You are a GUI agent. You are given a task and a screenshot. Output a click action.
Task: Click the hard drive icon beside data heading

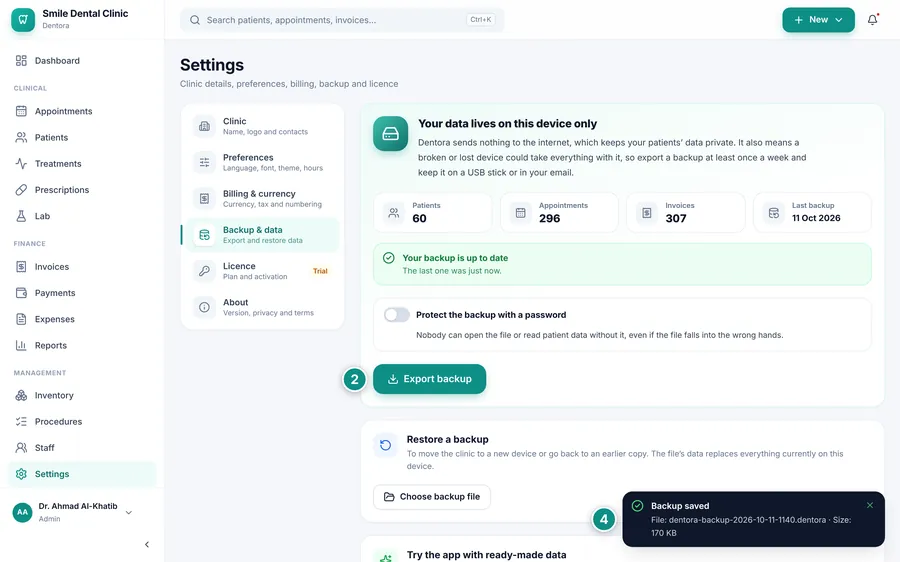click(x=390, y=134)
